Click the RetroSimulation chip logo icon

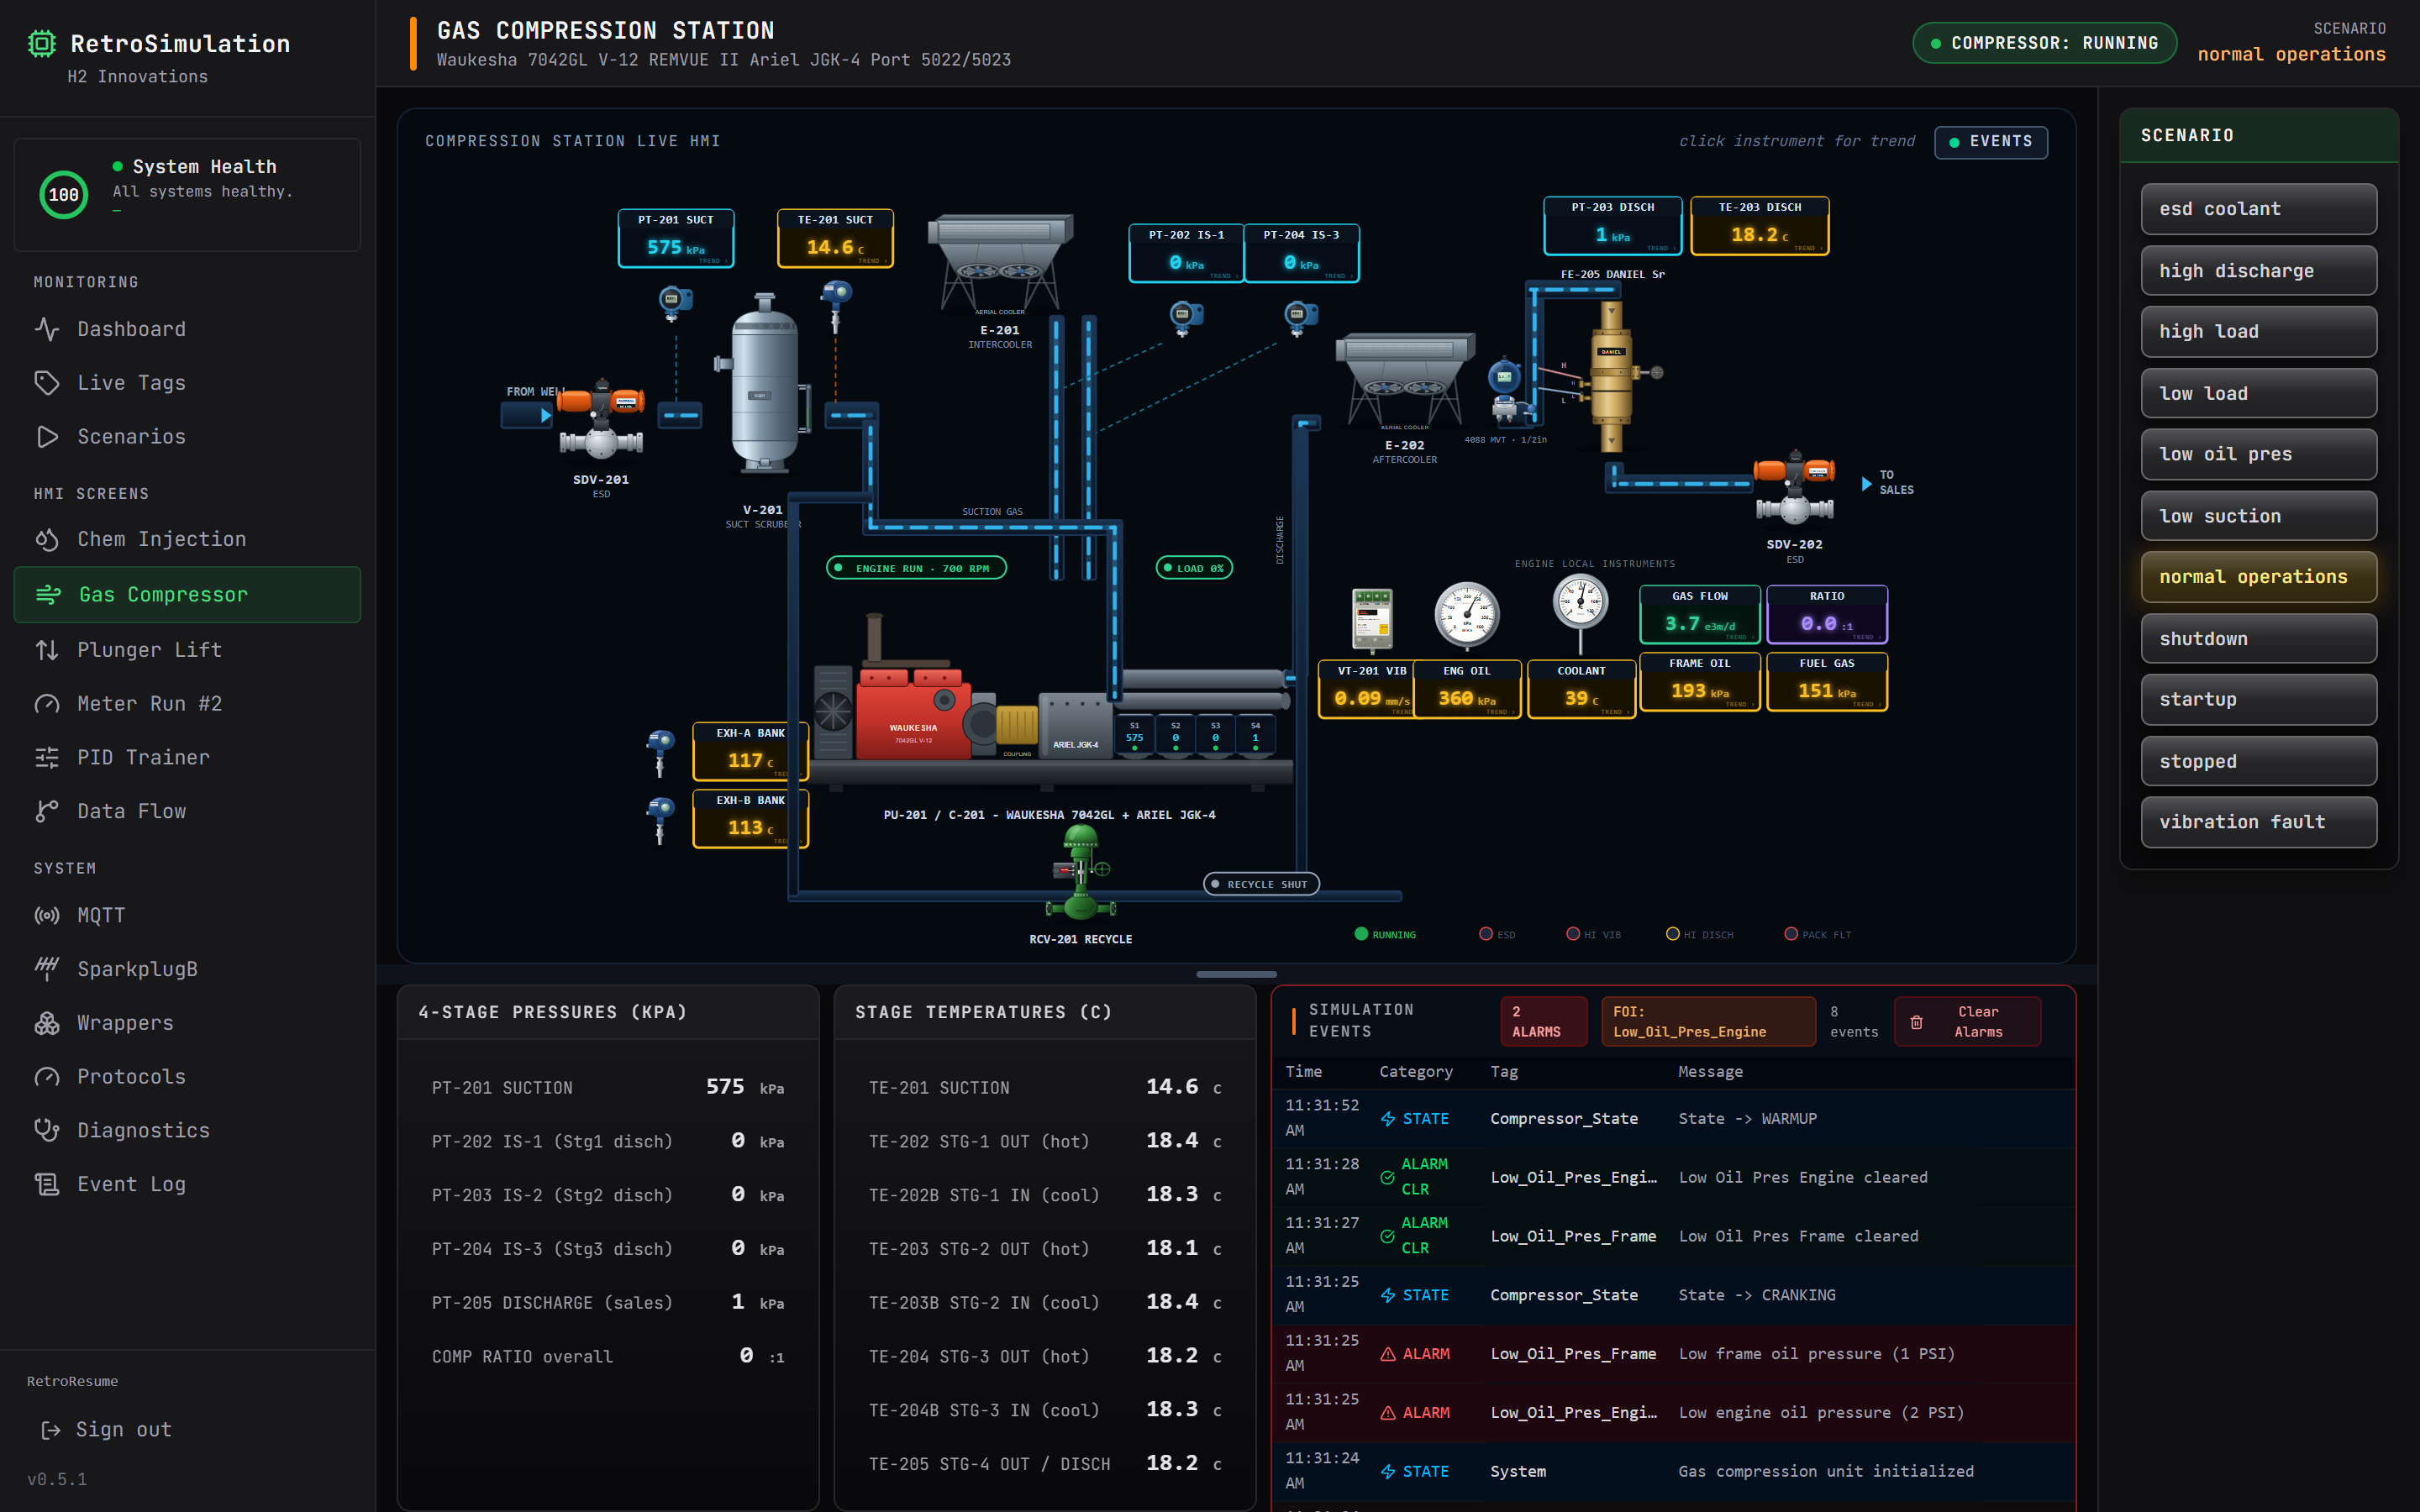pos(42,43)
